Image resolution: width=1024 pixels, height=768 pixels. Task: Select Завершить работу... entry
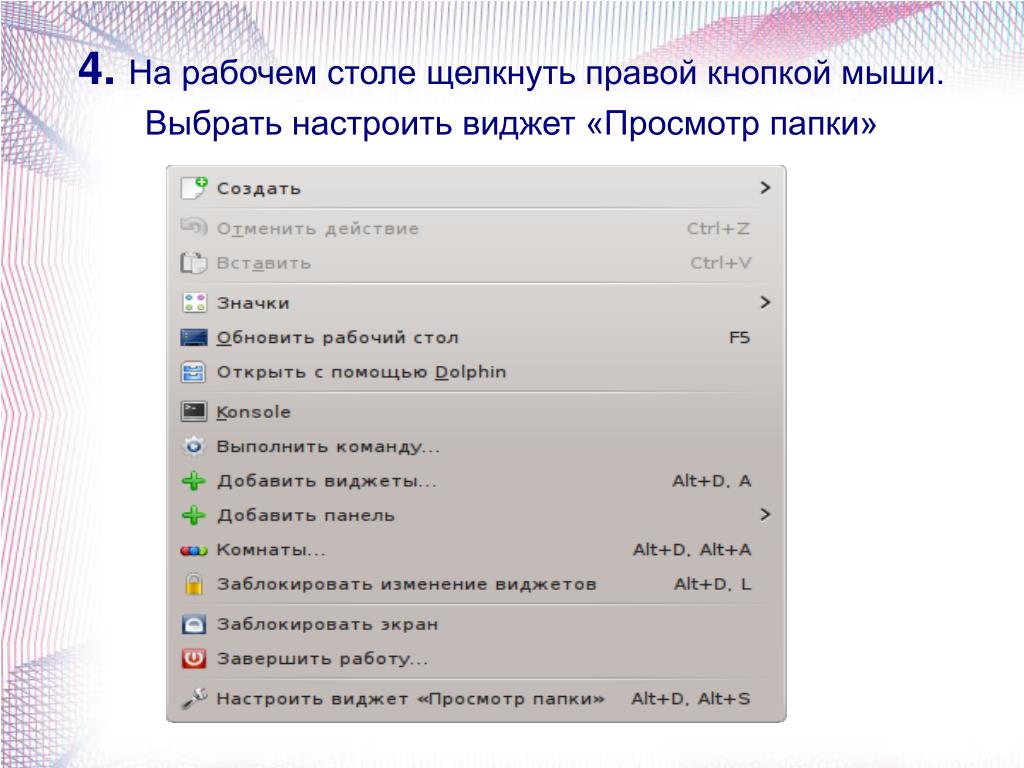pos(476,658)
